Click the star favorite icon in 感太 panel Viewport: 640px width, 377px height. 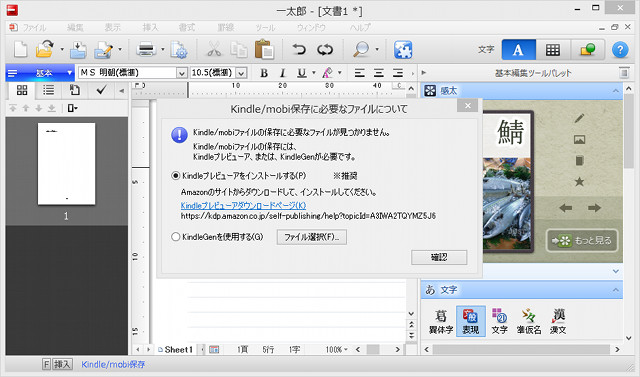pos(579,182)
